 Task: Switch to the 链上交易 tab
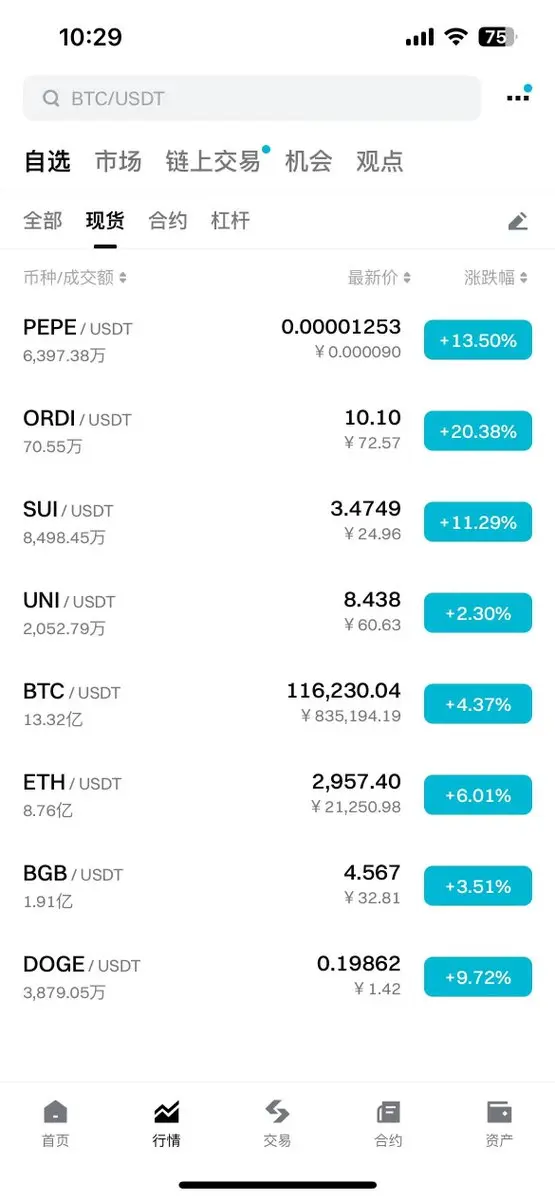pyautogui.click(x=213, y=161)
